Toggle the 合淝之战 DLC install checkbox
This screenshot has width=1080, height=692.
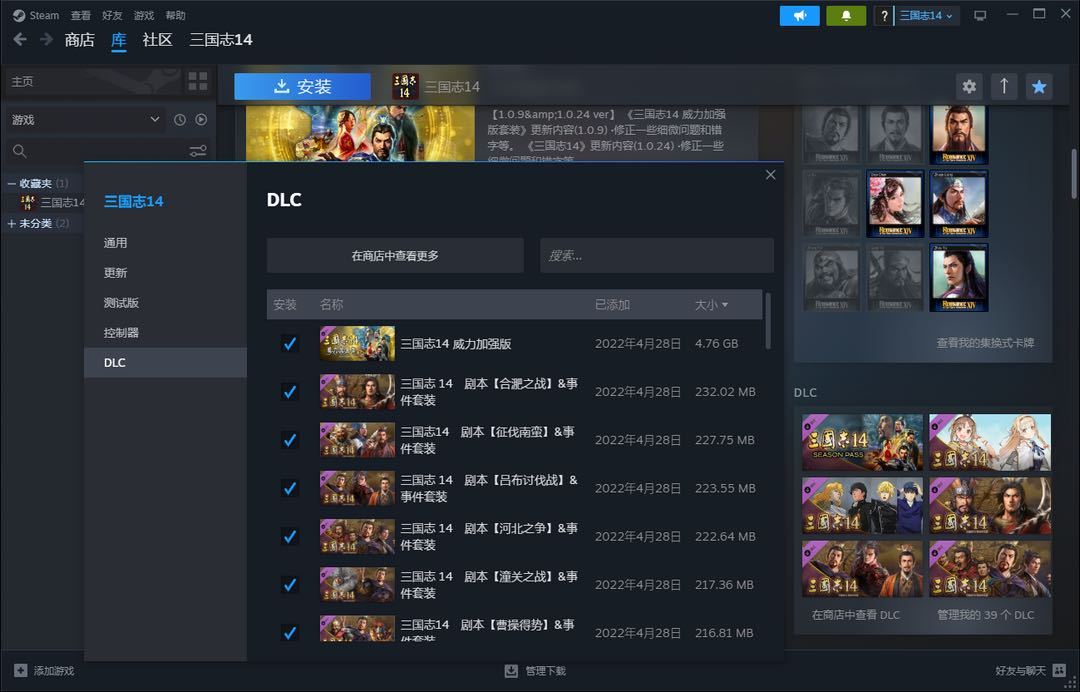(x=290, y=392)
